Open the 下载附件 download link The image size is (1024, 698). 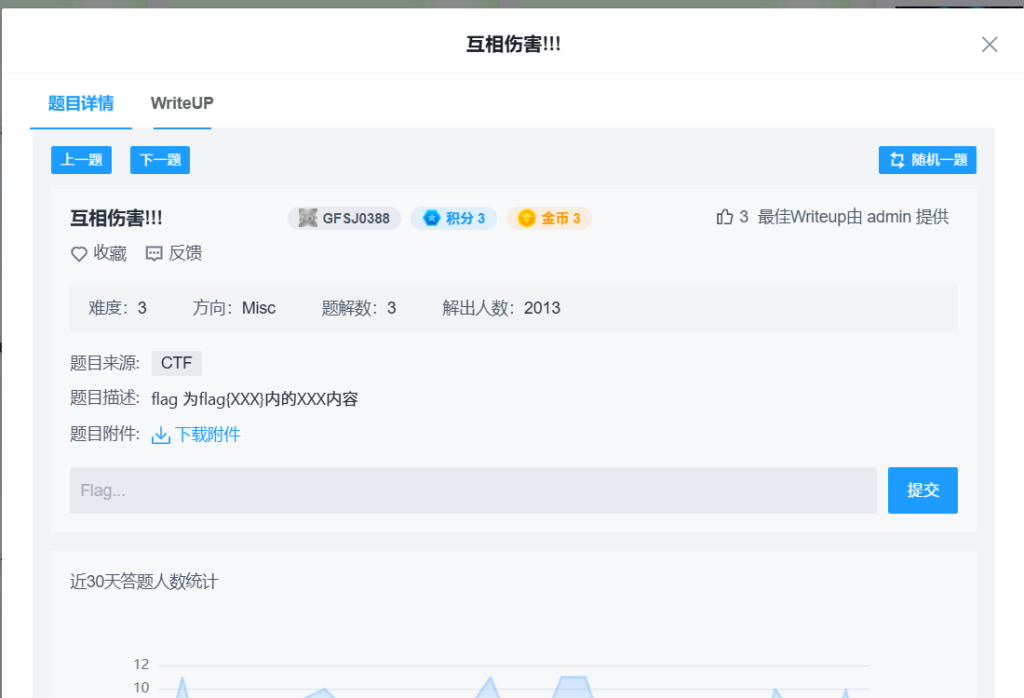coord(208,435)
